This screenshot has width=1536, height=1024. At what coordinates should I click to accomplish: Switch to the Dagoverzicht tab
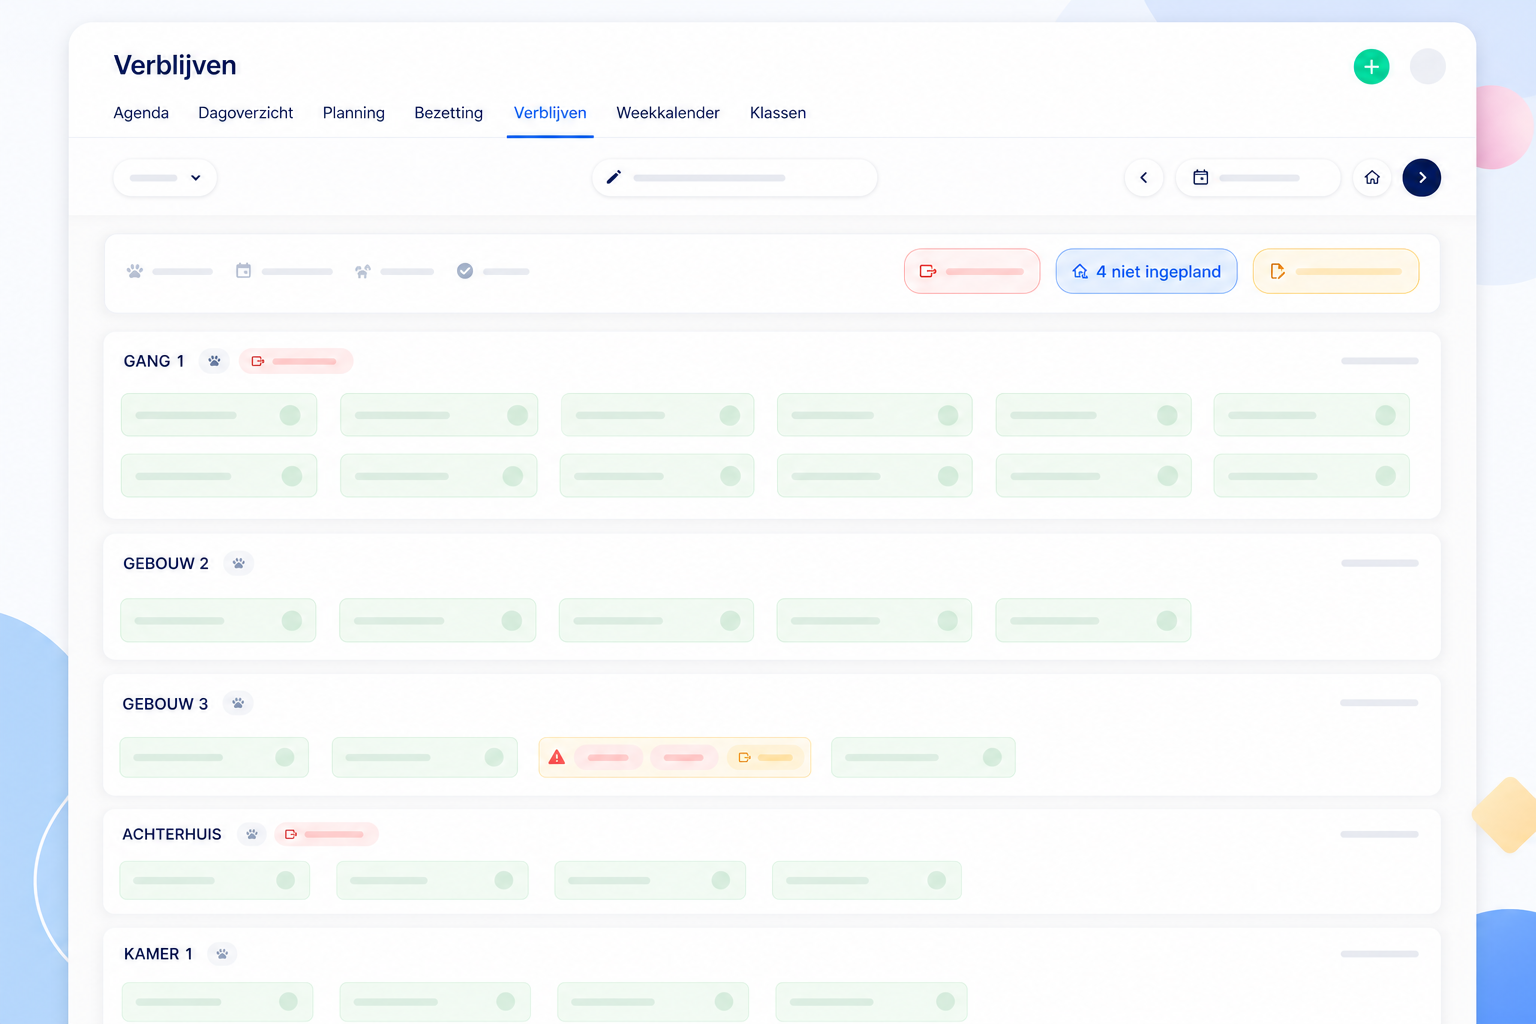point(245,113)
